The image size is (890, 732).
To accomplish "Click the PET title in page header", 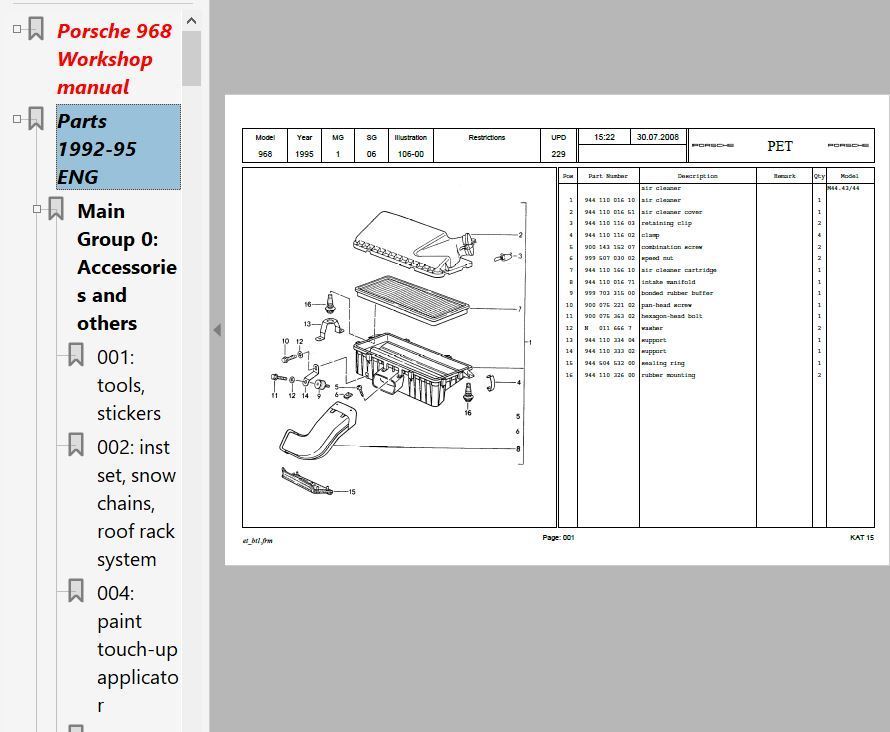I will pyautogui.click(x=779, y=146).
